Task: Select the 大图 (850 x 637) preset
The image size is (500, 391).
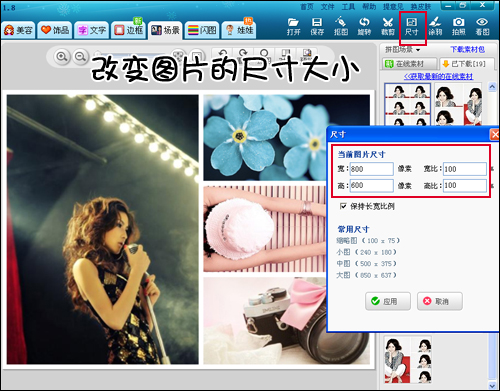Action: 366,275
